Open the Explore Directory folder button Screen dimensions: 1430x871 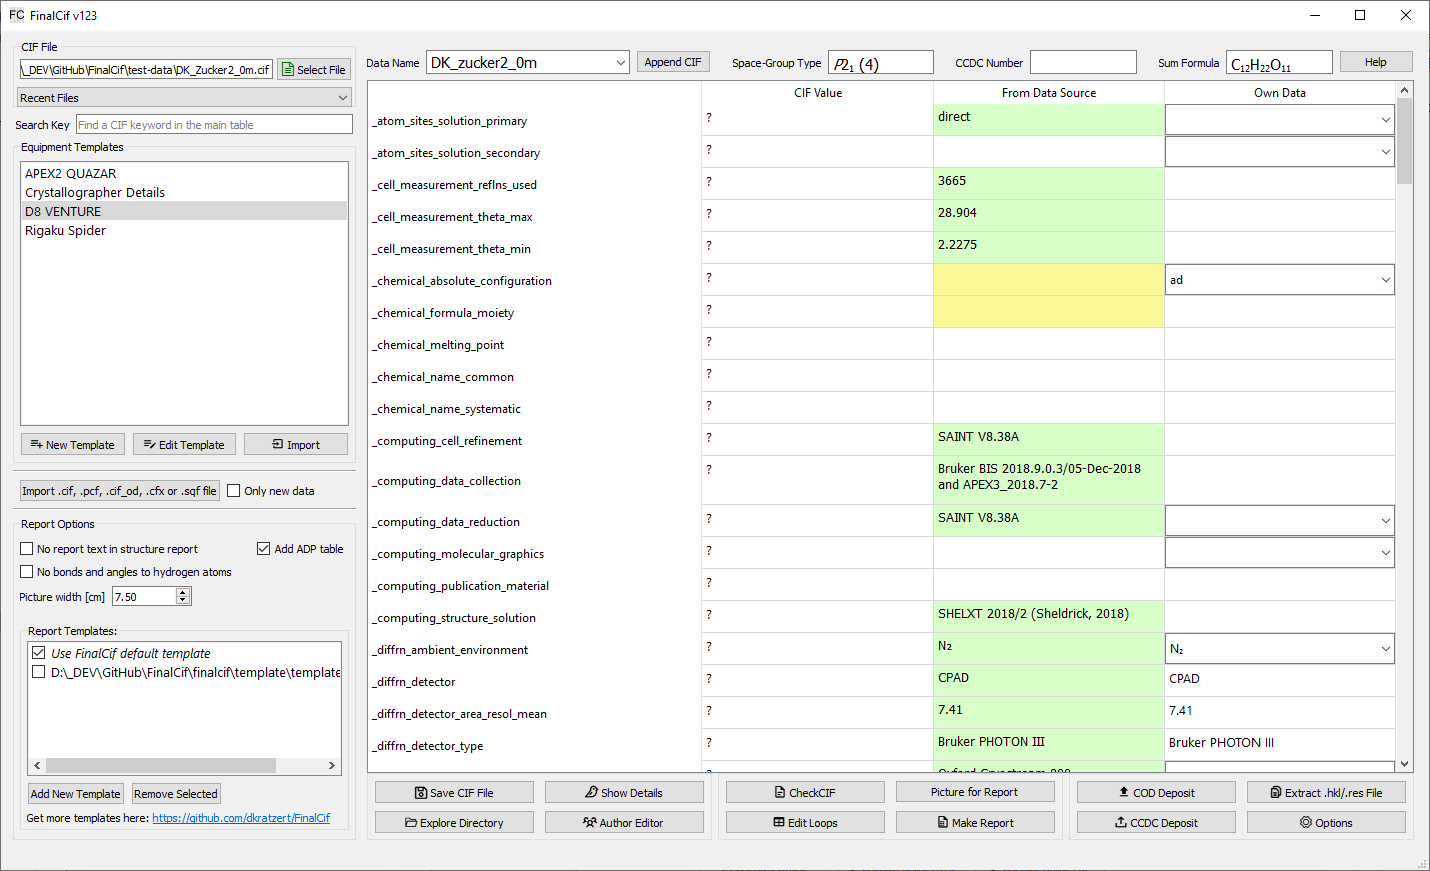click(454, 823)
